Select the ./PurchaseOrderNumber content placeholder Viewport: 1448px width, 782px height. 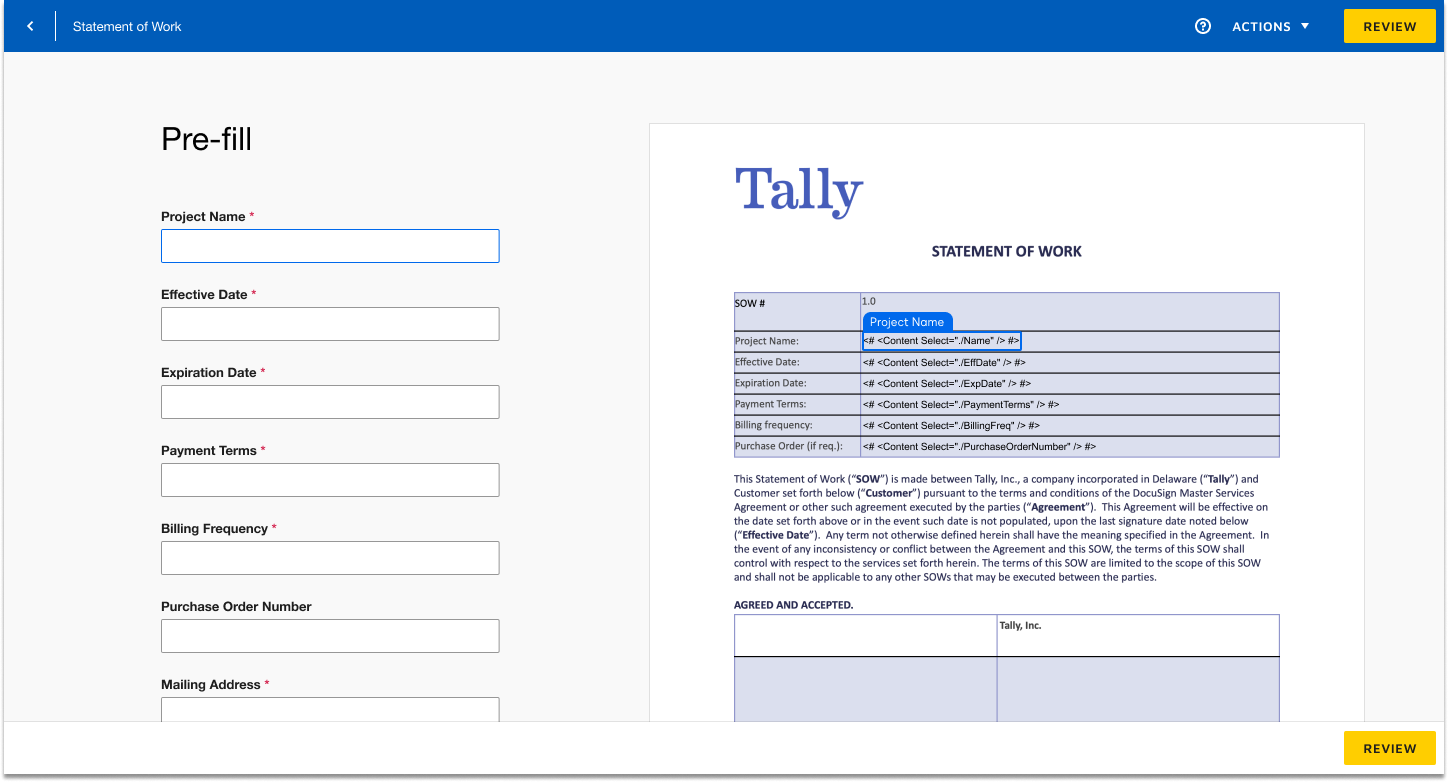(x=979, y=446)
